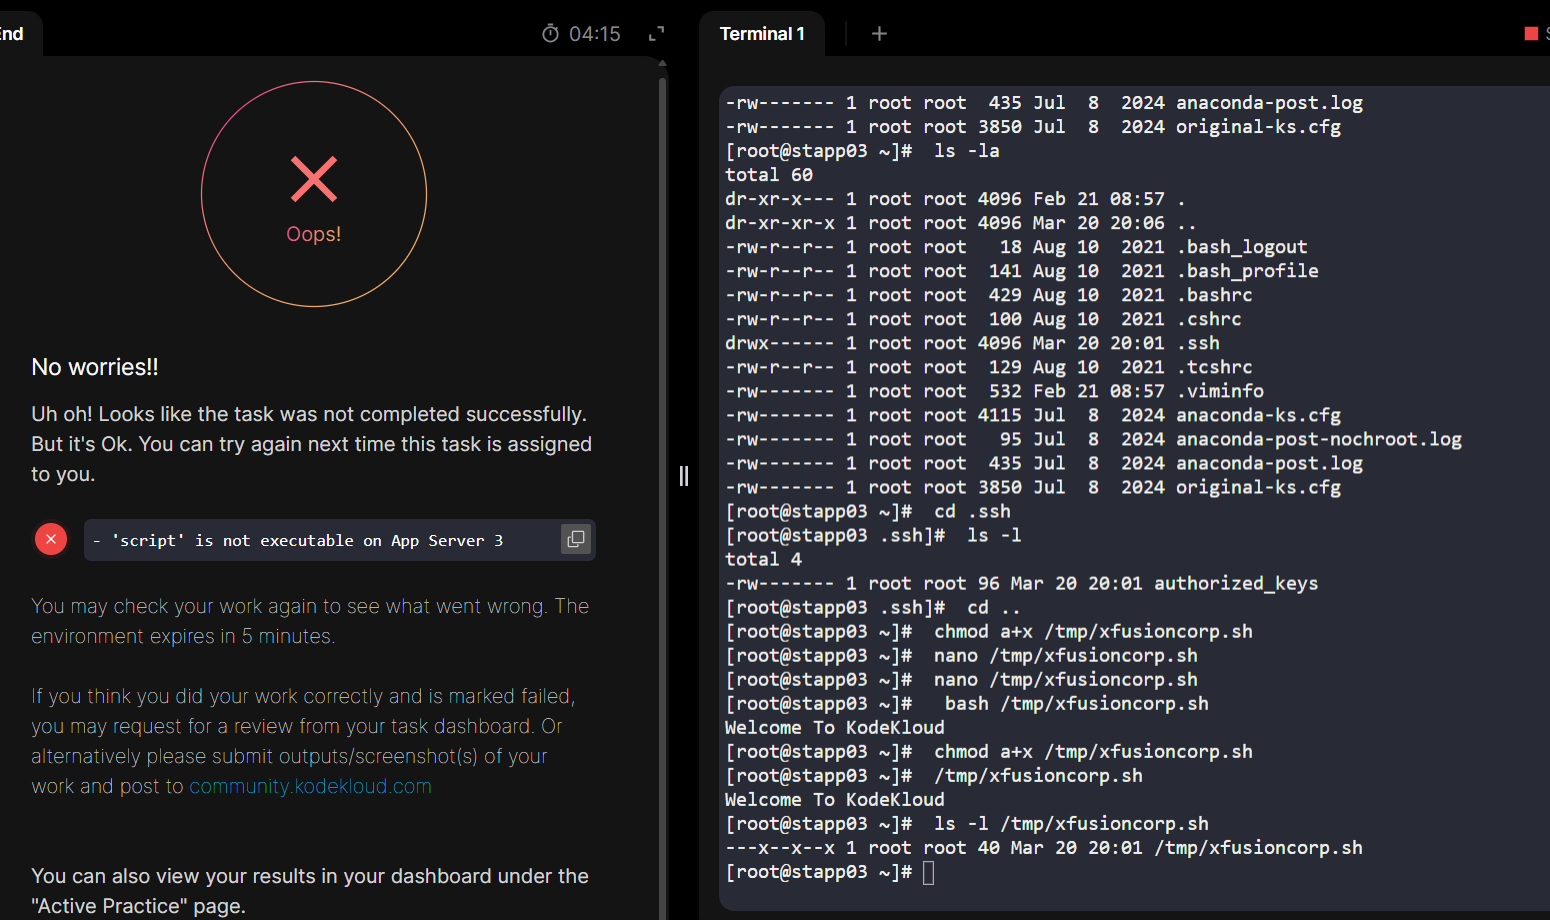
Task: Click the red square icon at top right
Action: 1530,34
